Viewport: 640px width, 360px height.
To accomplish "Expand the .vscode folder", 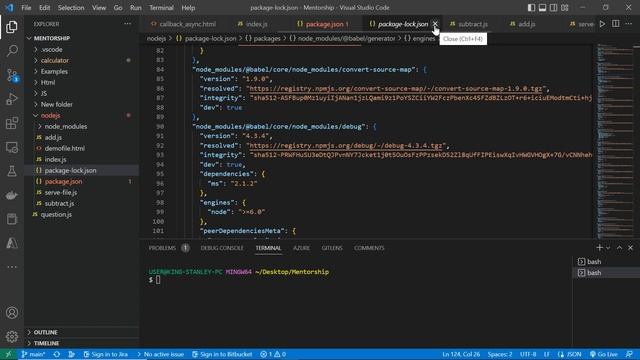I will (x=82, y=49).
